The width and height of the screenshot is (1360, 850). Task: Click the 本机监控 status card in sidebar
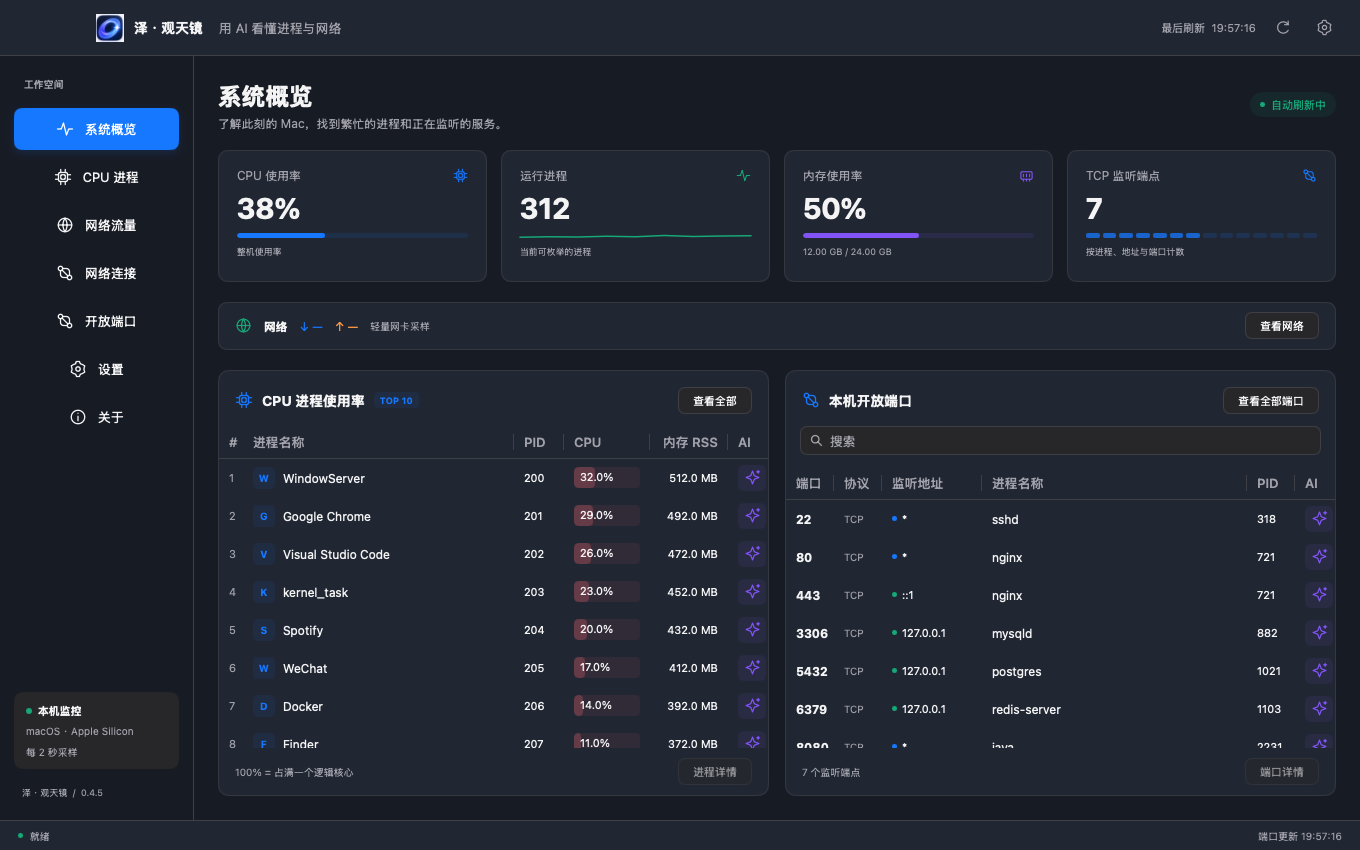96,731
